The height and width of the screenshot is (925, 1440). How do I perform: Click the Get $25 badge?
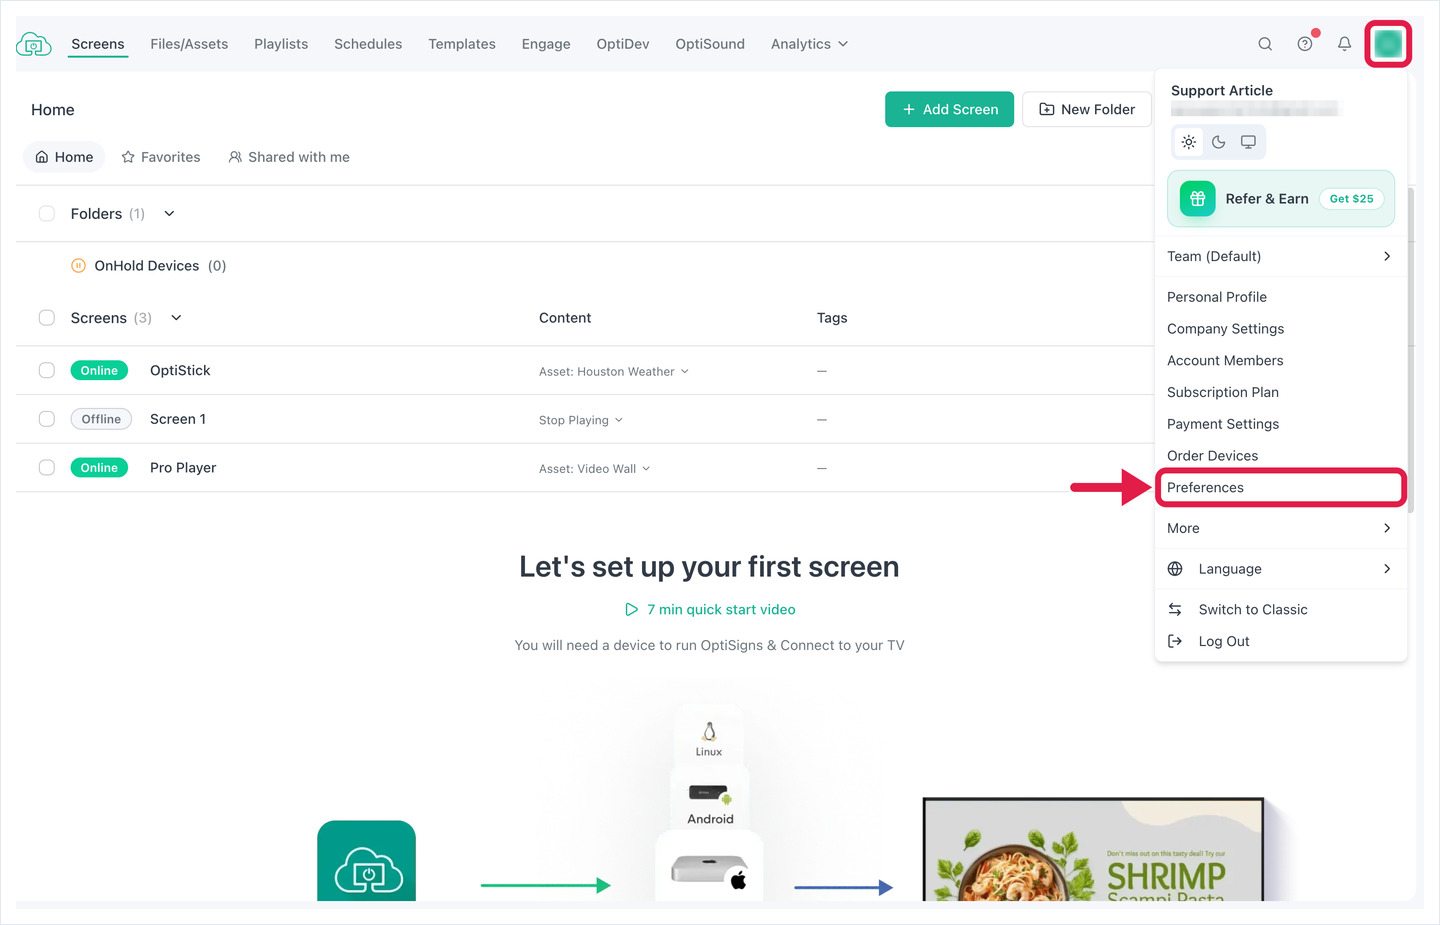1351,199
